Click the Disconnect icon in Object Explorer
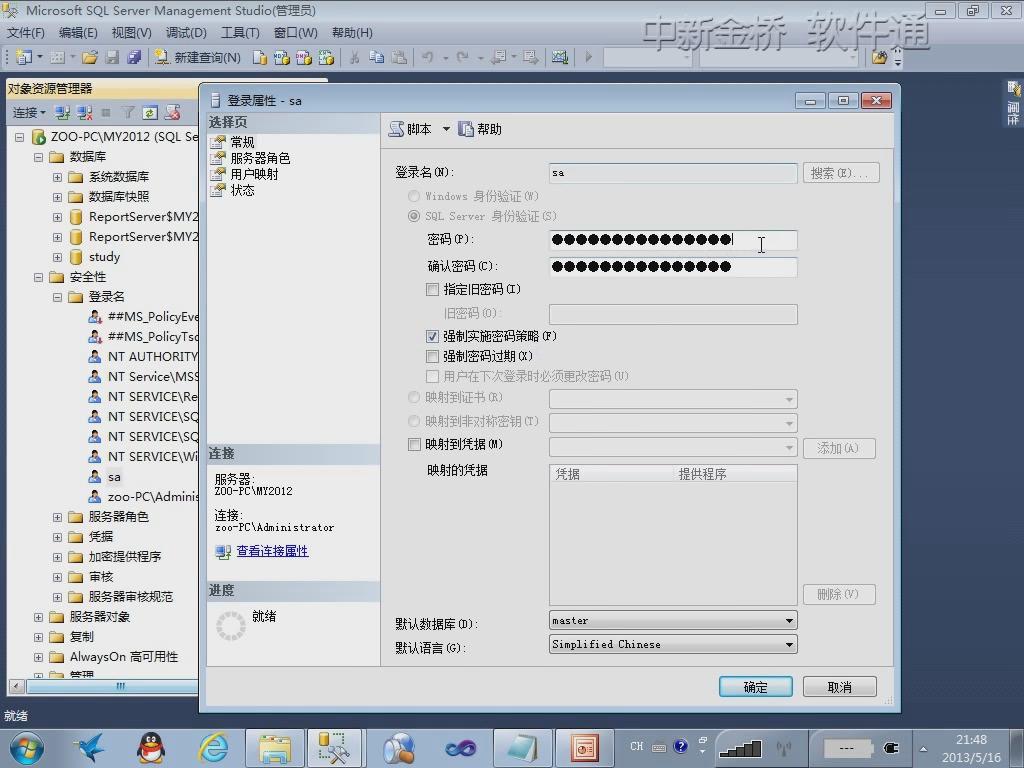1024x768 pixels. (84, 113)
